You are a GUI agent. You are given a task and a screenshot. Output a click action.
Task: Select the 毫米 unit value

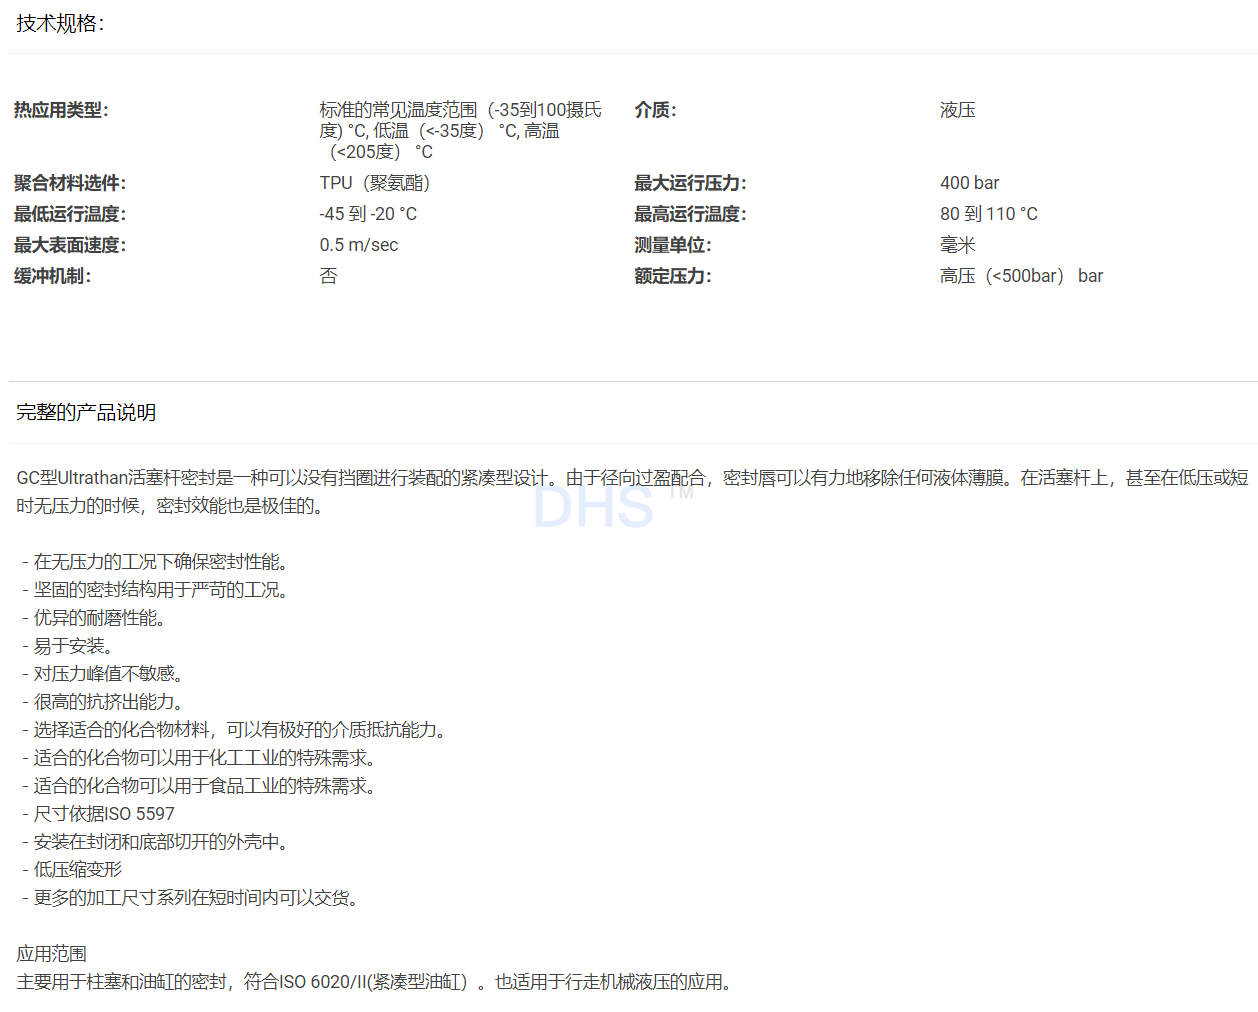(957, 245)
